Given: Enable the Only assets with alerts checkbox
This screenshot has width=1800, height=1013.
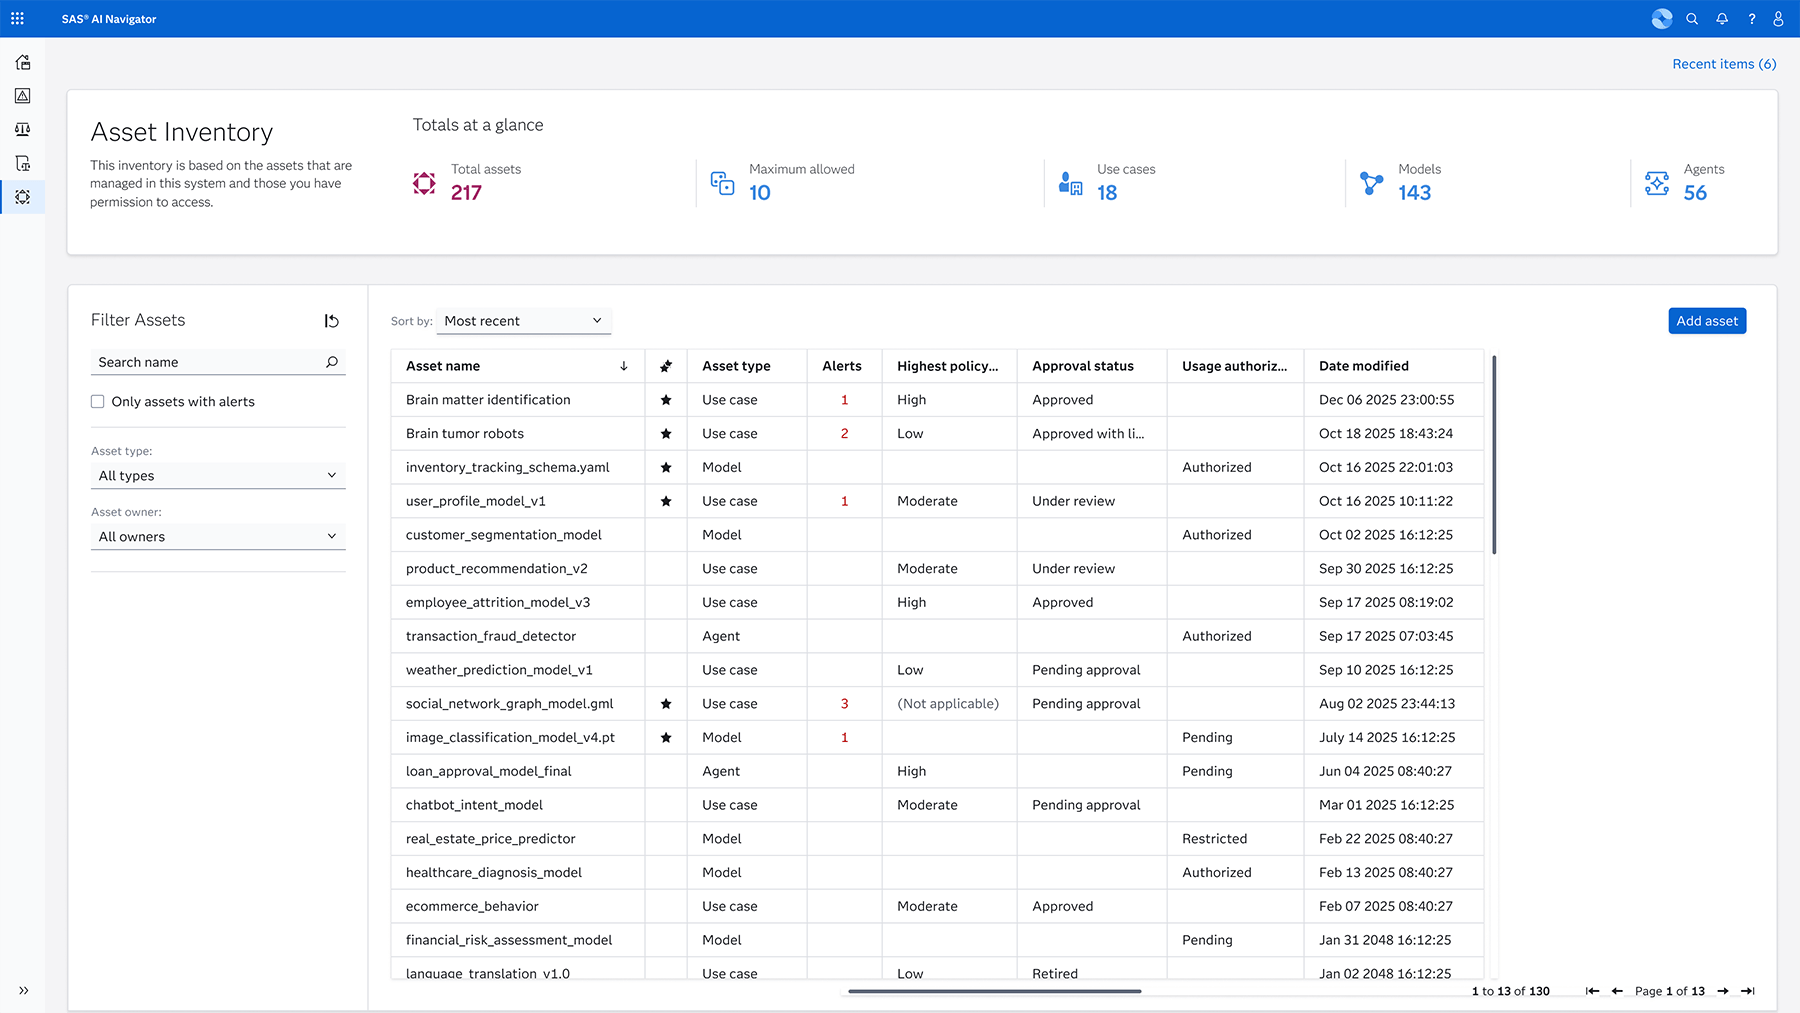Looking at the screenshot, I should point(97,401).
